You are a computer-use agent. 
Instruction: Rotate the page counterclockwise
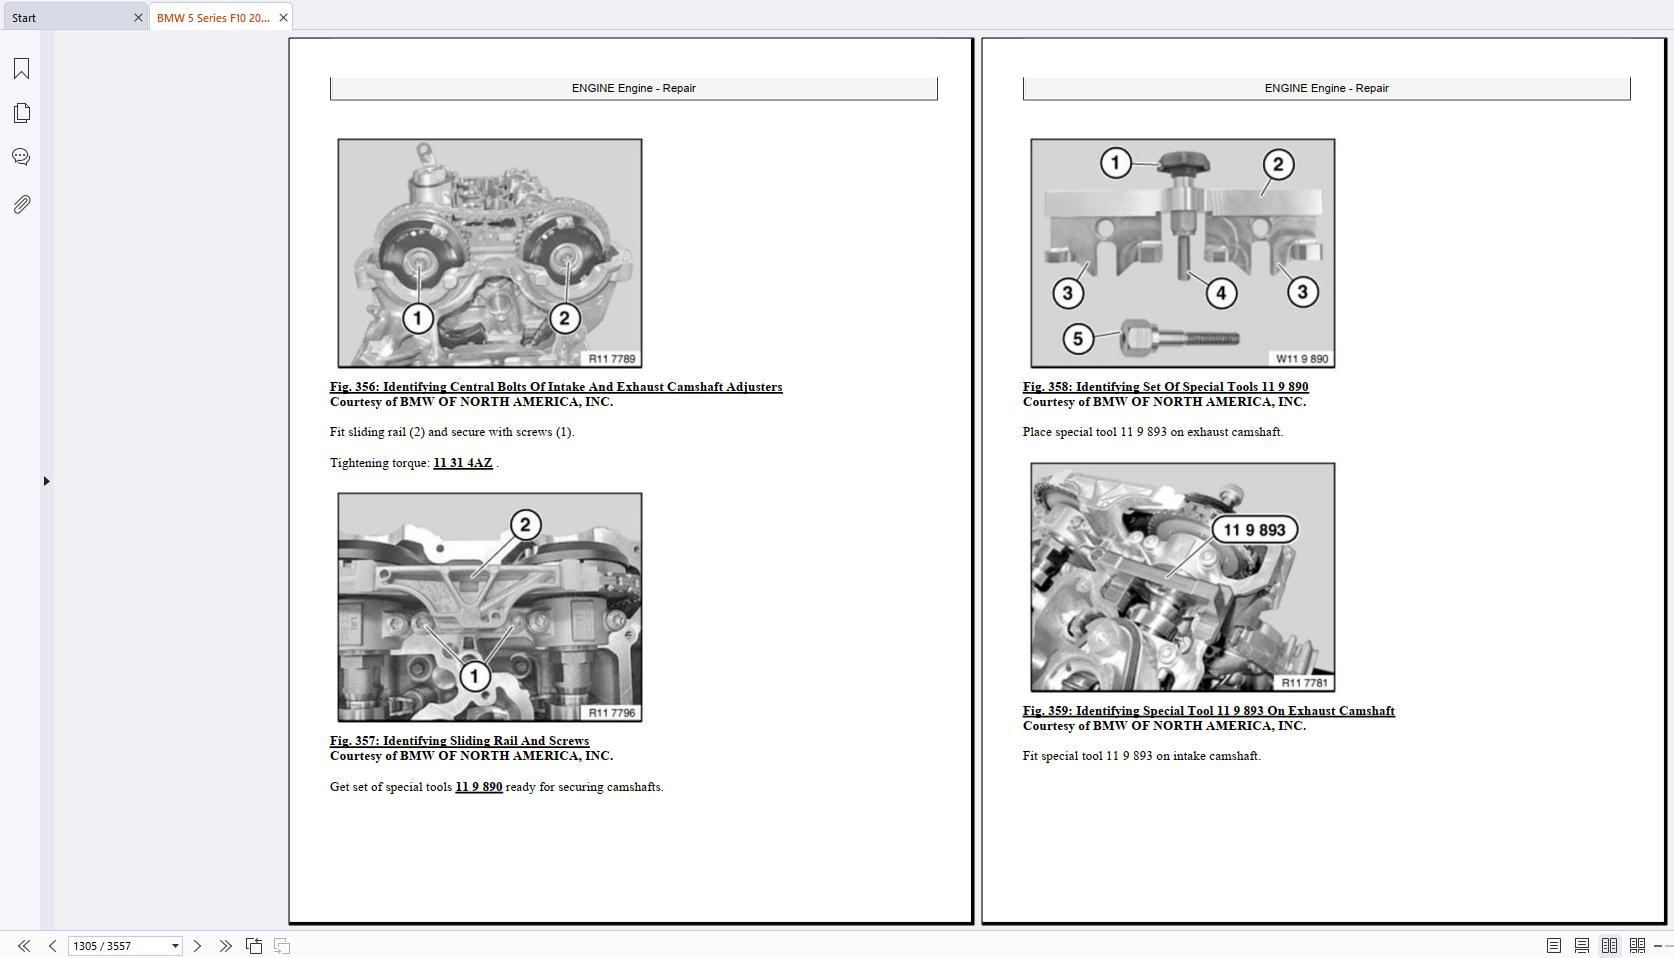[x=253, y=945]
